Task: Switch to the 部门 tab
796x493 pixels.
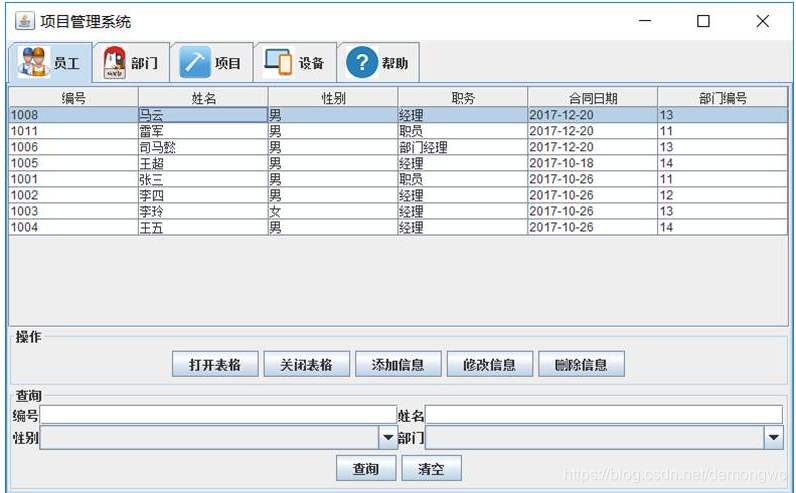Action: (x=131, y=62)
